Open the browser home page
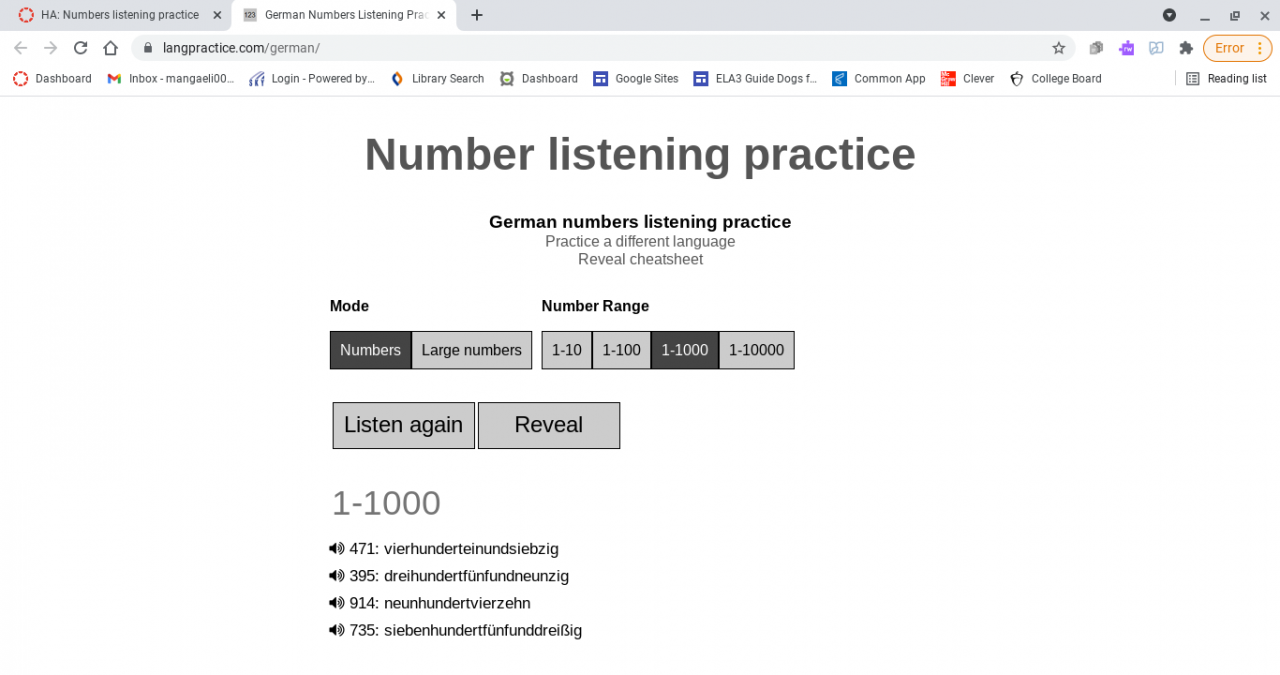Image resolution: width=1280 pixels, height=675 pixels. coord(110,48)
